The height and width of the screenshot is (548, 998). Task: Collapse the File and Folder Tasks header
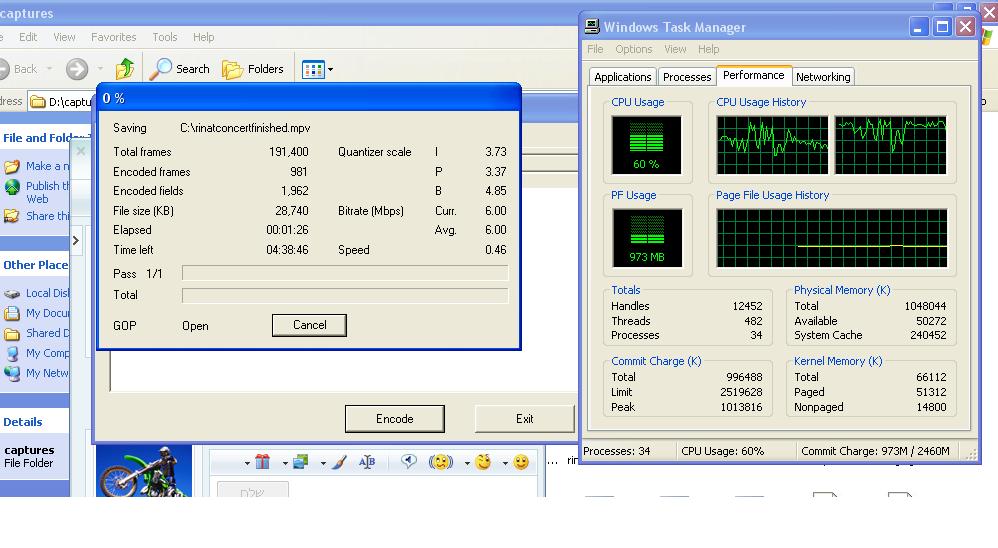[34, 138]
